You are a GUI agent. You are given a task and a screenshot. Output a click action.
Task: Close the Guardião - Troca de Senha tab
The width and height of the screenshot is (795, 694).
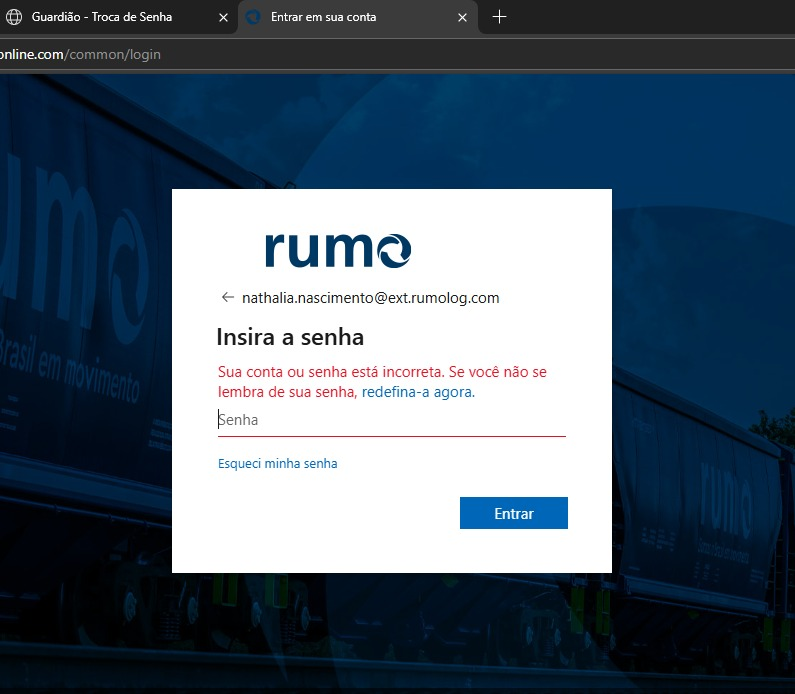click(223, 18)
